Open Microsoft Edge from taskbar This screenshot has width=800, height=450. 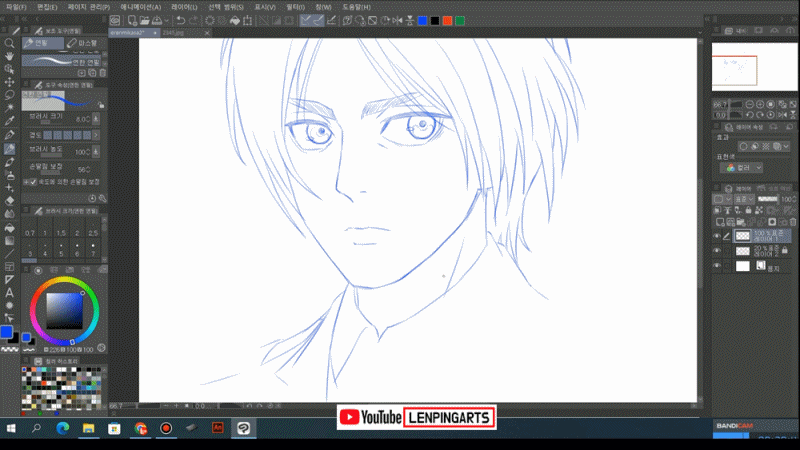[x=63, y=428]
